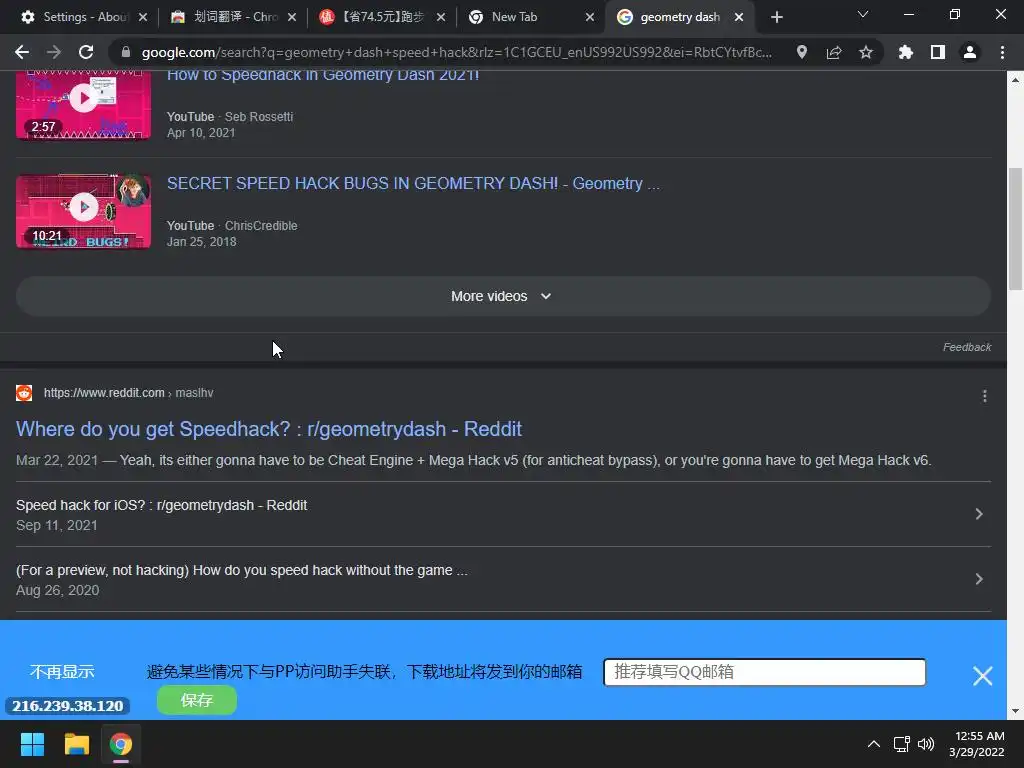This screenshot has height=768, width=1024.
Task: Click 不再显示 in the blue banner
Action: [62, 672]
